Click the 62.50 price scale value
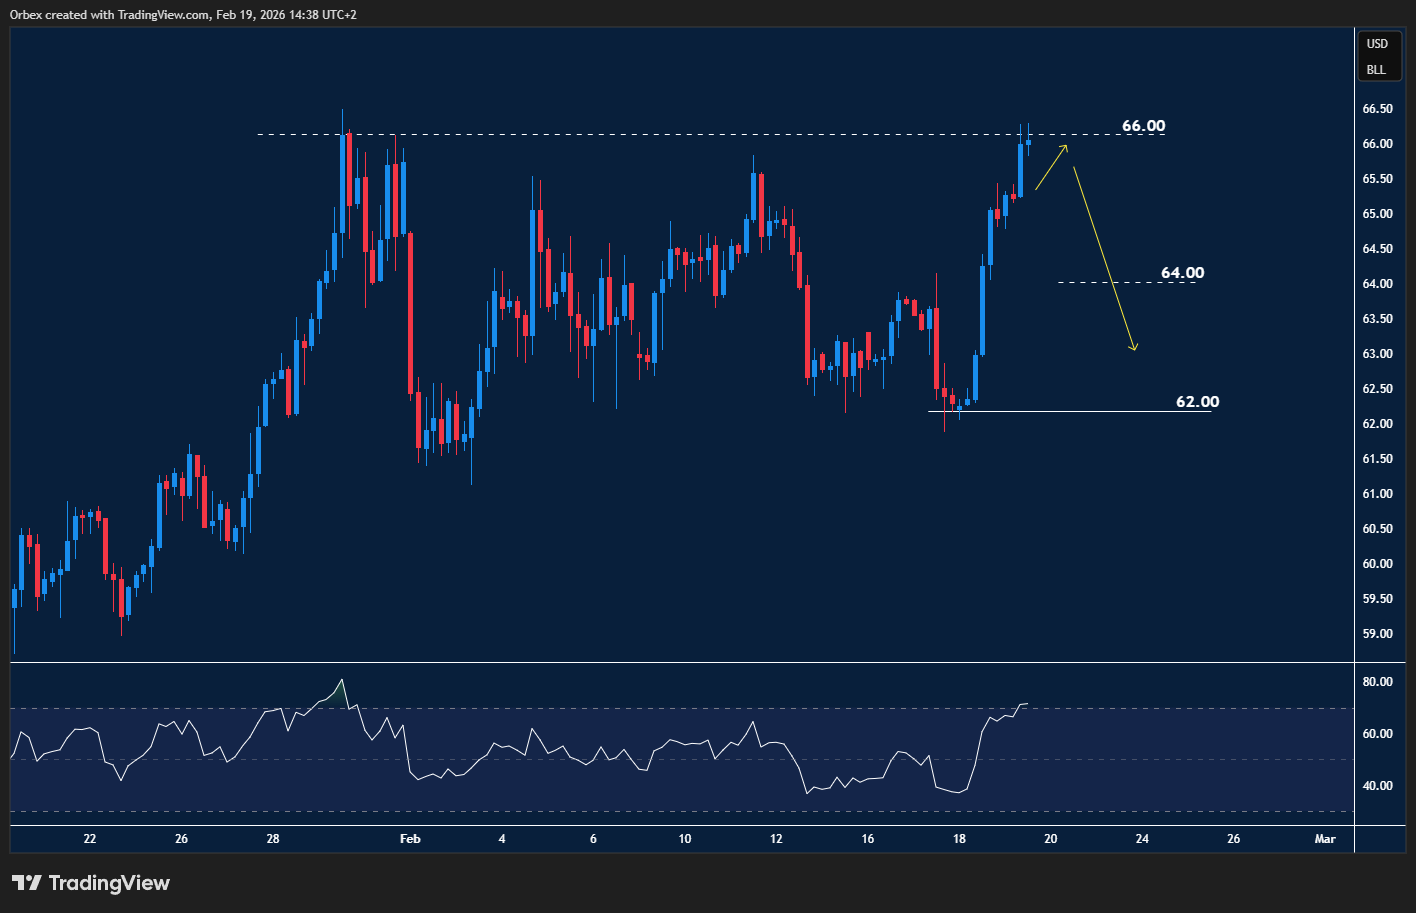The height and width of the screenshot is (913, 1416). [x=1377, y=389]
